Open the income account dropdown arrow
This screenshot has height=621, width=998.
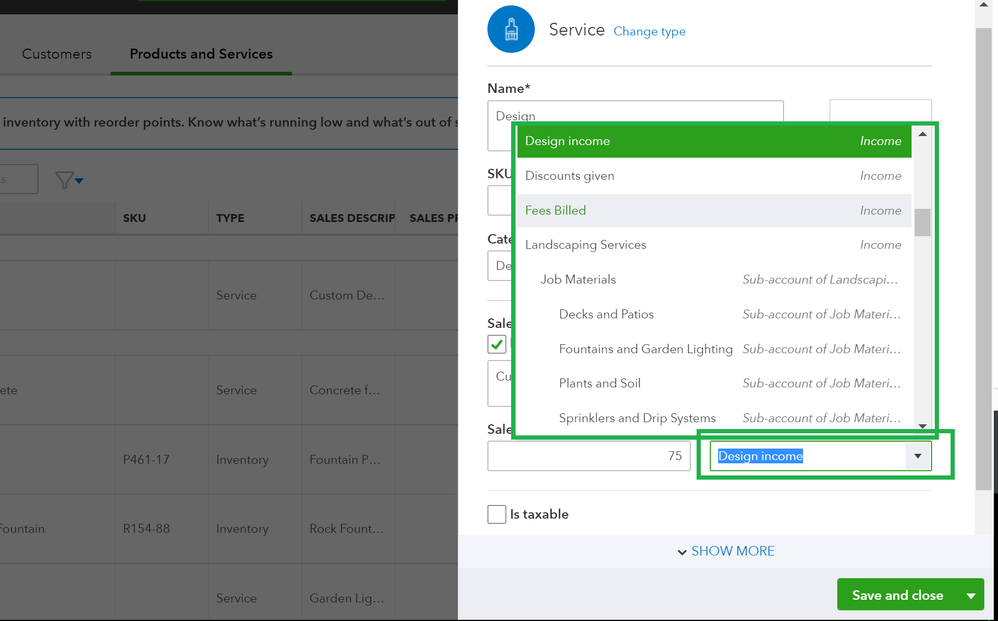[917, 456]
